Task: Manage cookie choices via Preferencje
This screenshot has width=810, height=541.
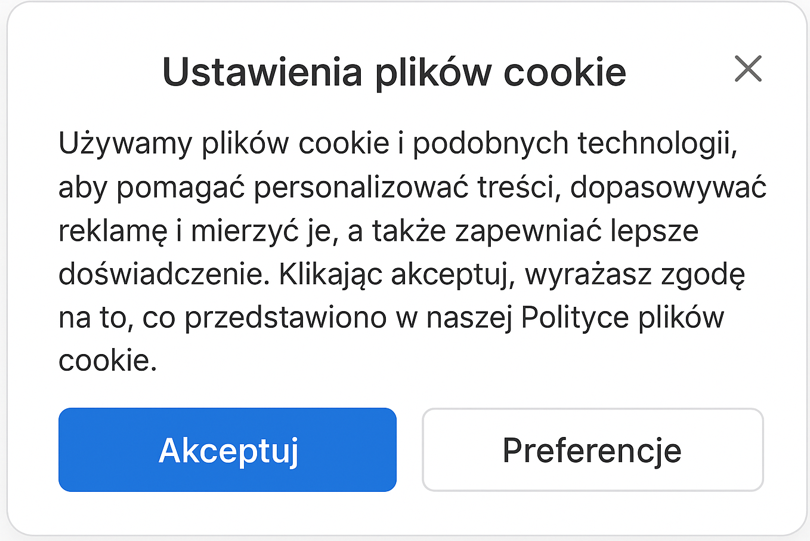Action: (x=593, y=450)
